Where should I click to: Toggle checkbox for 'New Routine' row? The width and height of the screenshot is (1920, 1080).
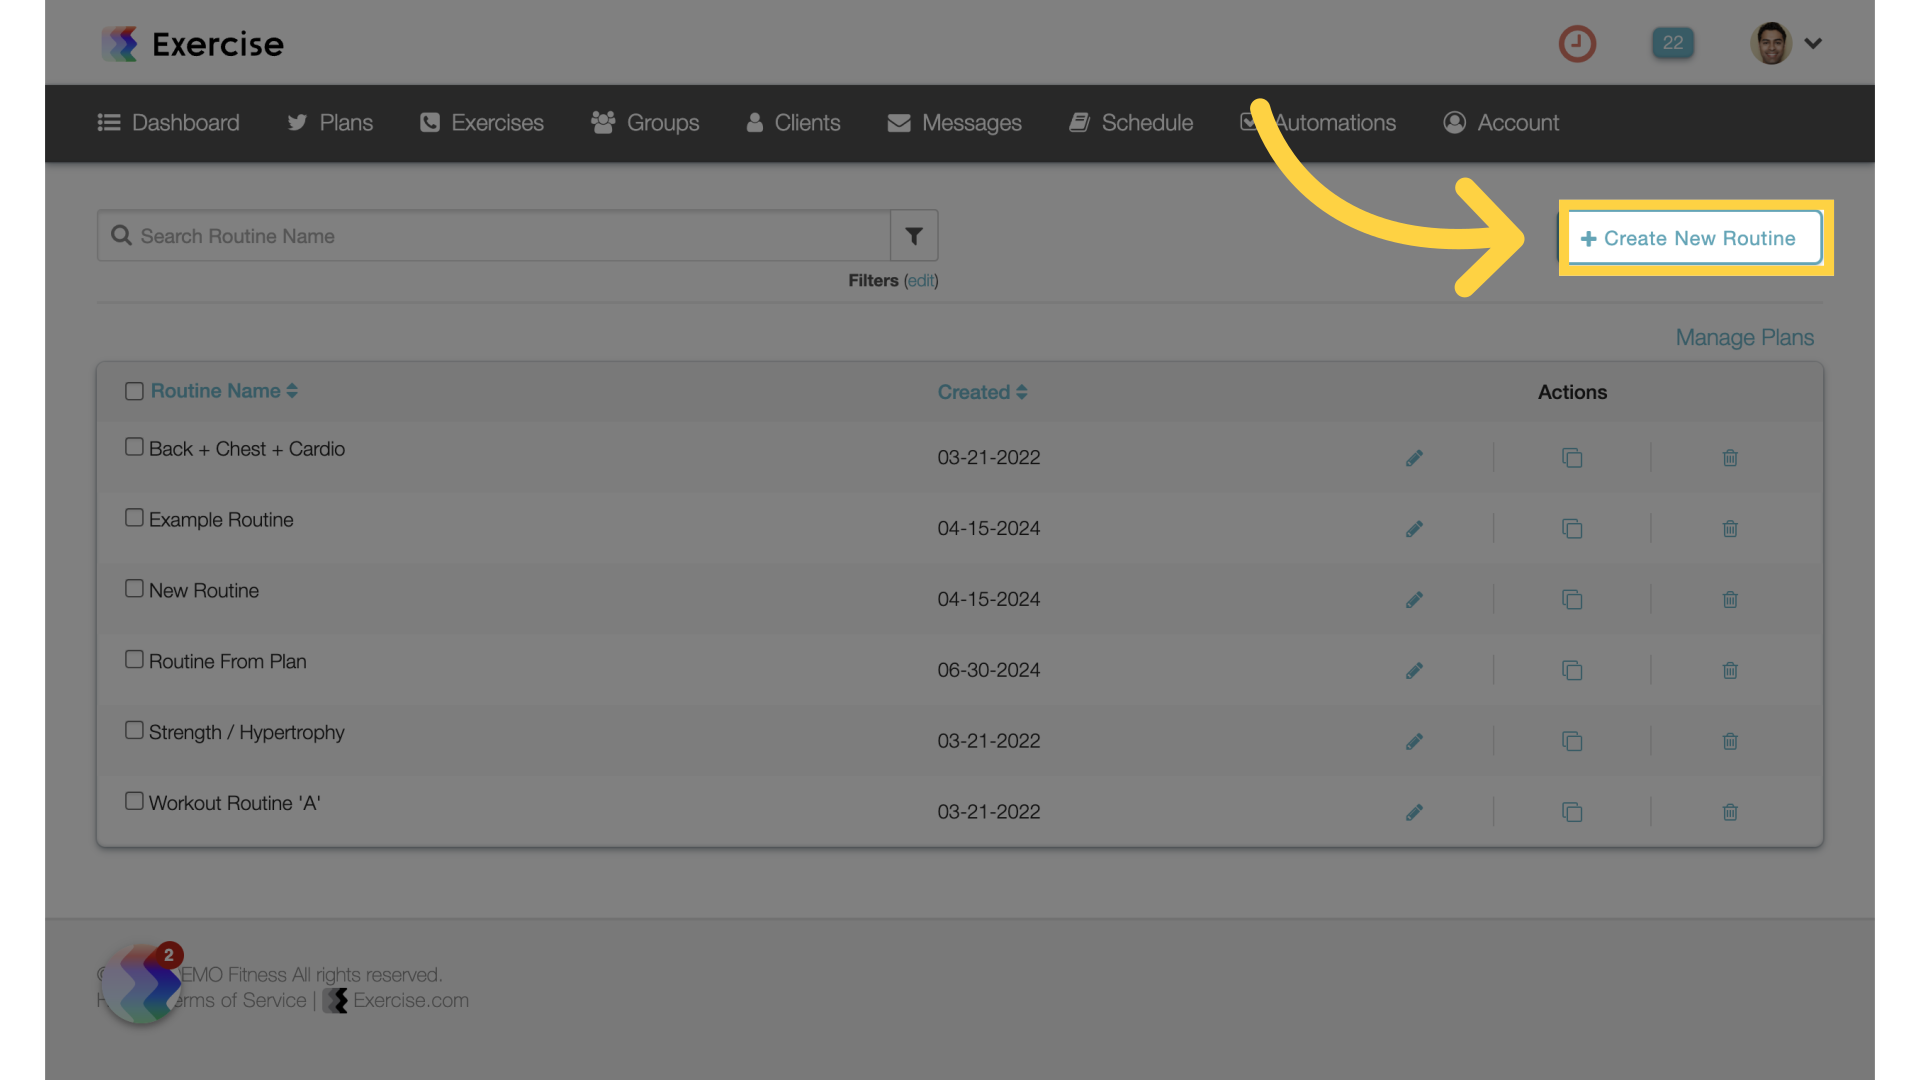(132, 587)
